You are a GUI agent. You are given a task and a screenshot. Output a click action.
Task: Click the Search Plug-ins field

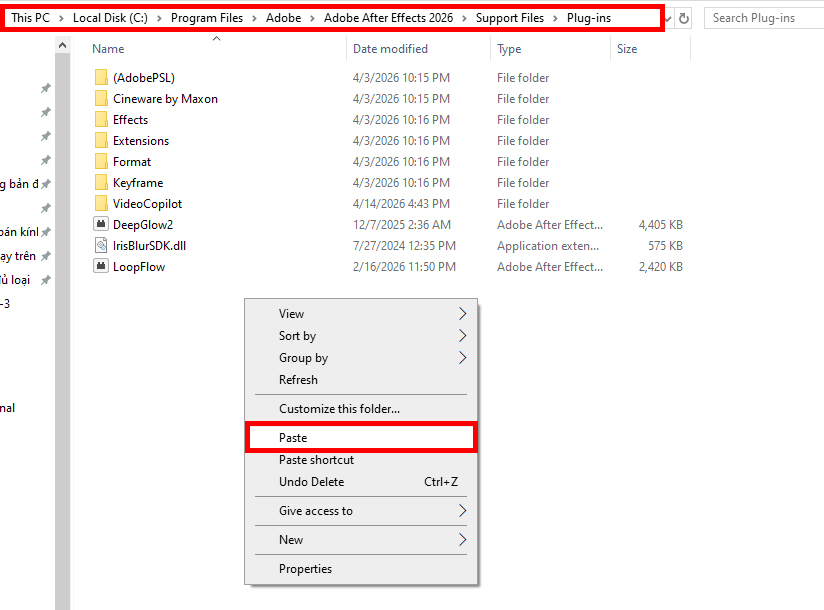(764, 18)
